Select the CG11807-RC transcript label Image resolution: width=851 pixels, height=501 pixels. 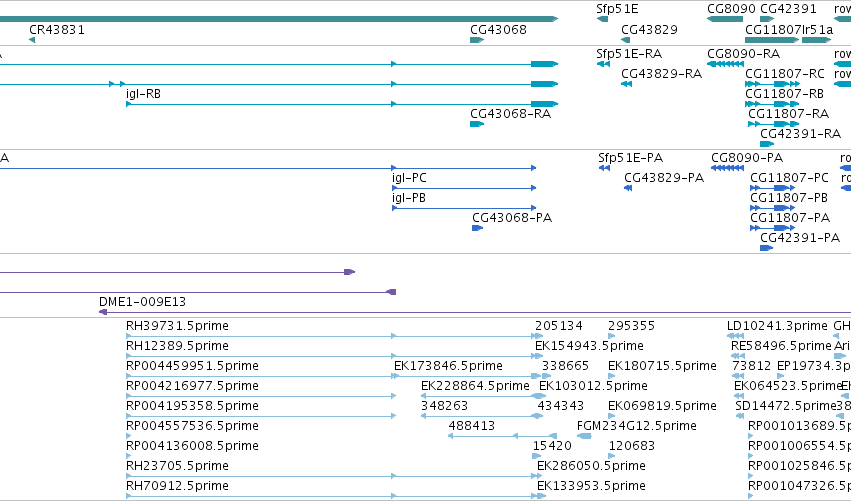785,74
